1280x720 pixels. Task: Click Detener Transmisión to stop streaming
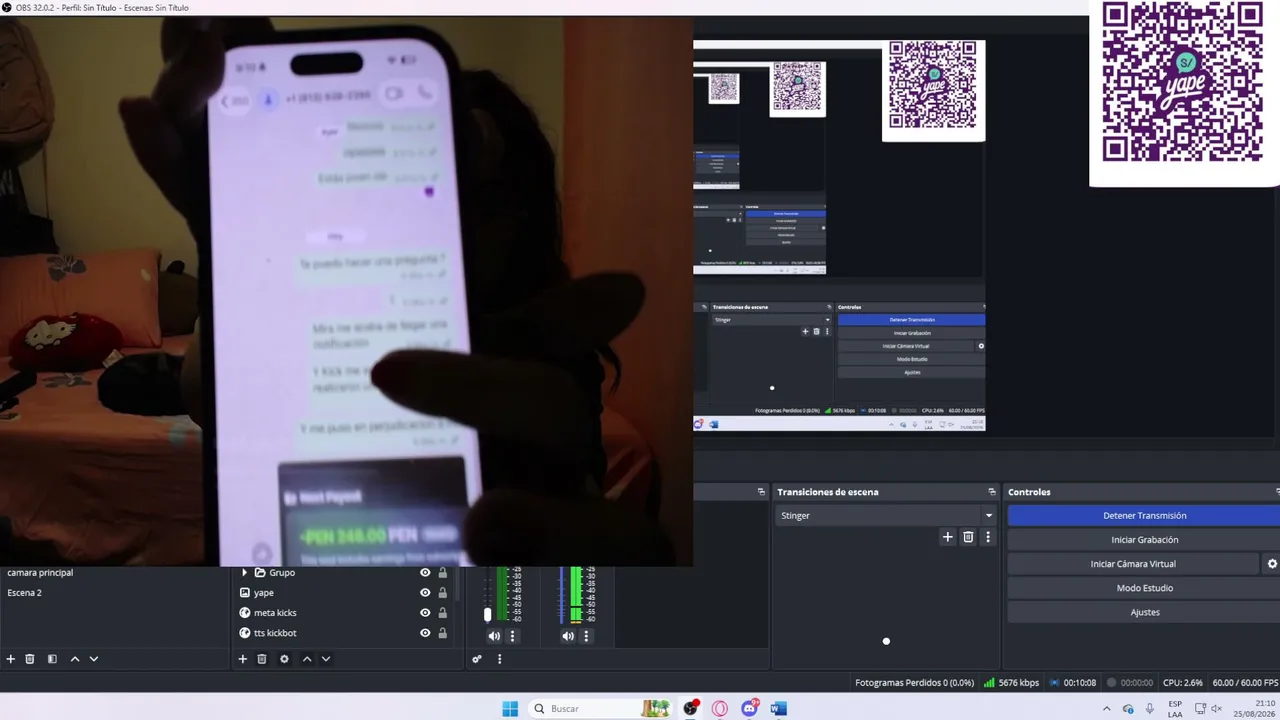click(x=1144, y=516)
